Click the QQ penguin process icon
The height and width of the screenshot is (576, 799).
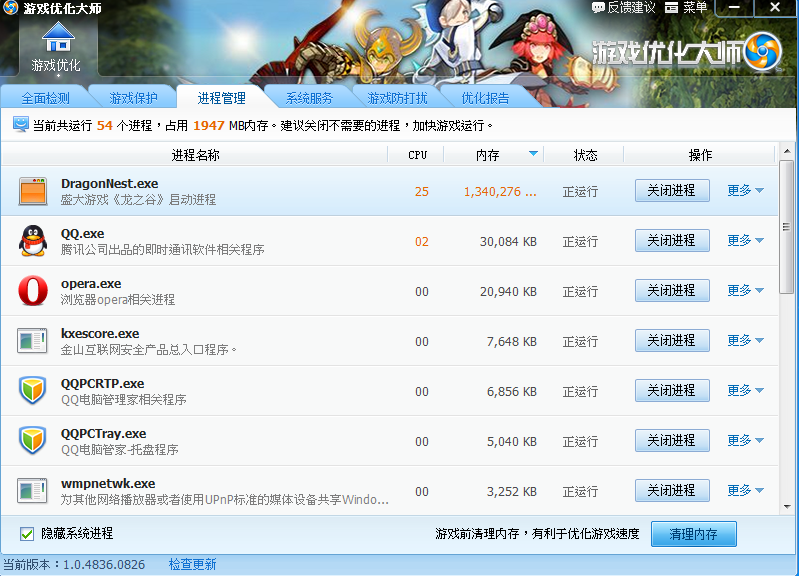coord(33,241)
